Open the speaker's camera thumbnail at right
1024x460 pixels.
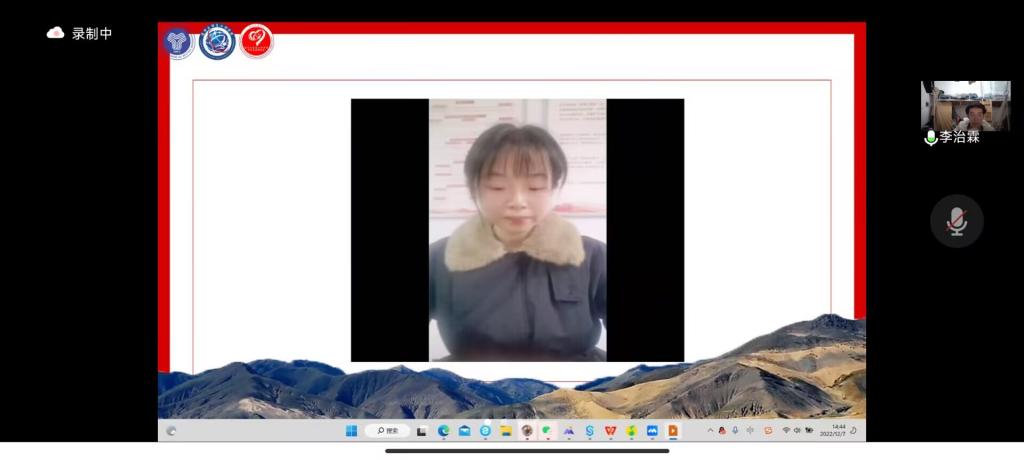point(965,106)
